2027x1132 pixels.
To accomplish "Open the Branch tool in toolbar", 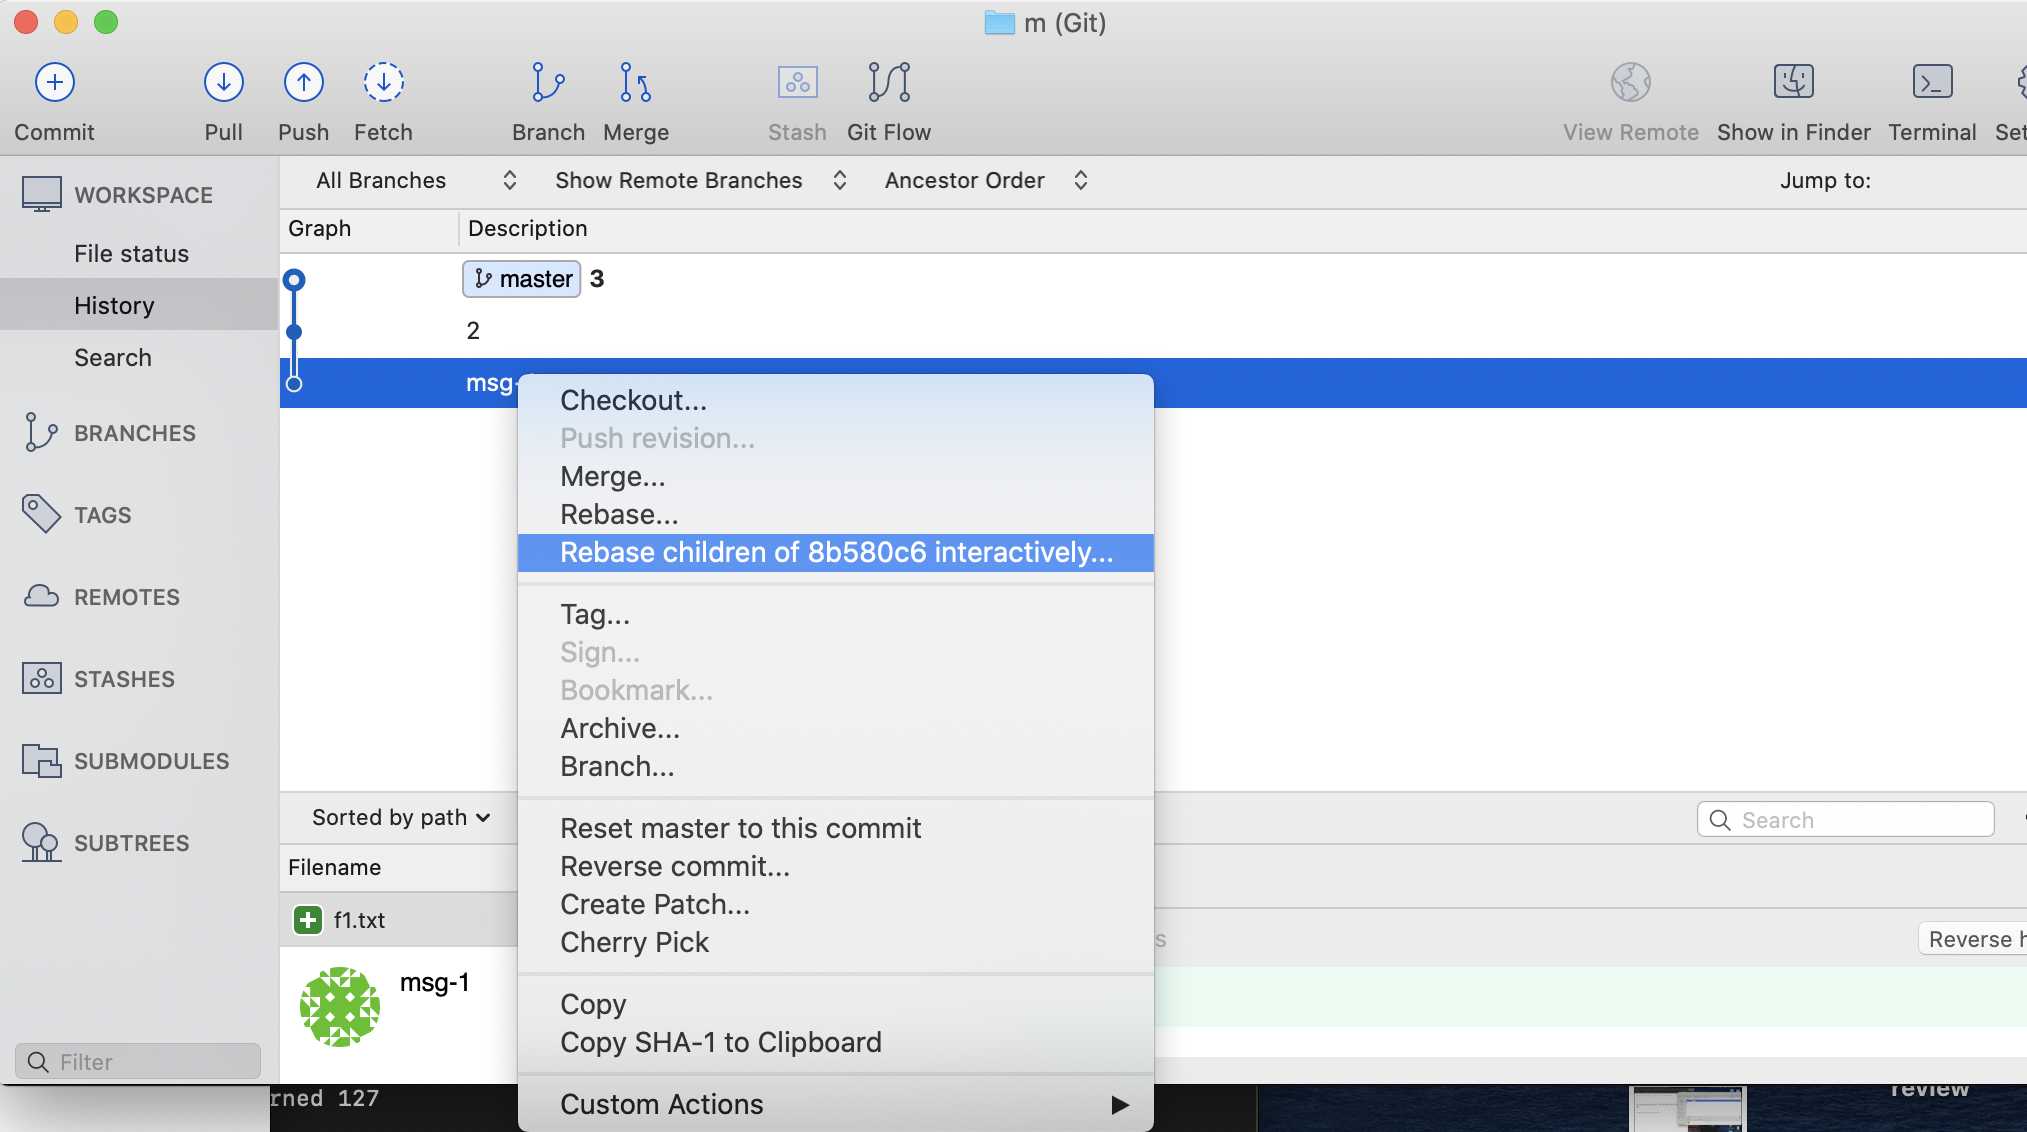I will point(548,83).
